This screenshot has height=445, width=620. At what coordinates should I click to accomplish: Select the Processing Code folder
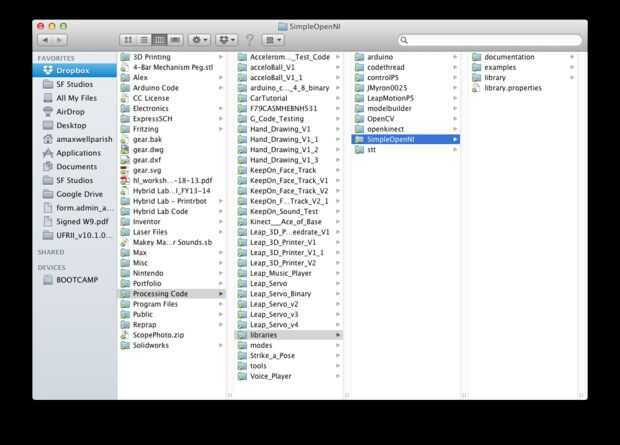coord(172,294)
